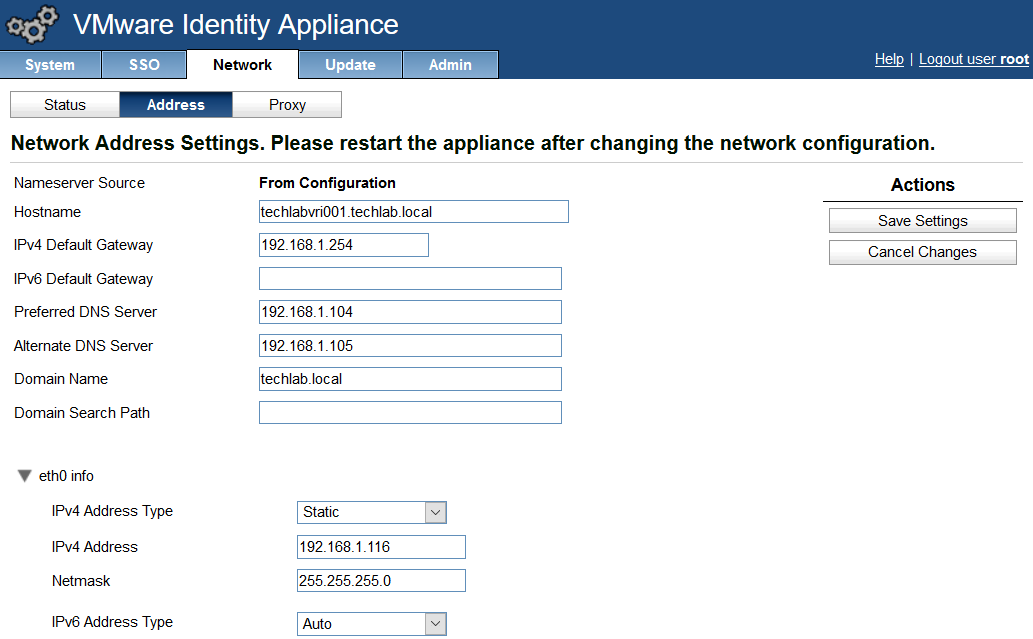
Task: Click the 'Netmask' label
Action: [81, 581]
